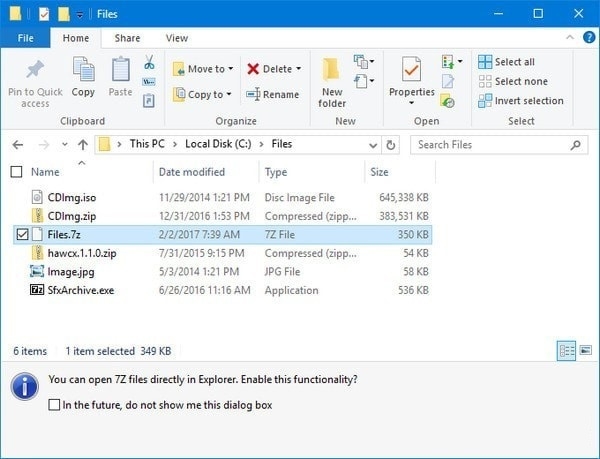The image size is (600, 459).
Task: Click the chevron after This PC
Action: tap(175, 144)
